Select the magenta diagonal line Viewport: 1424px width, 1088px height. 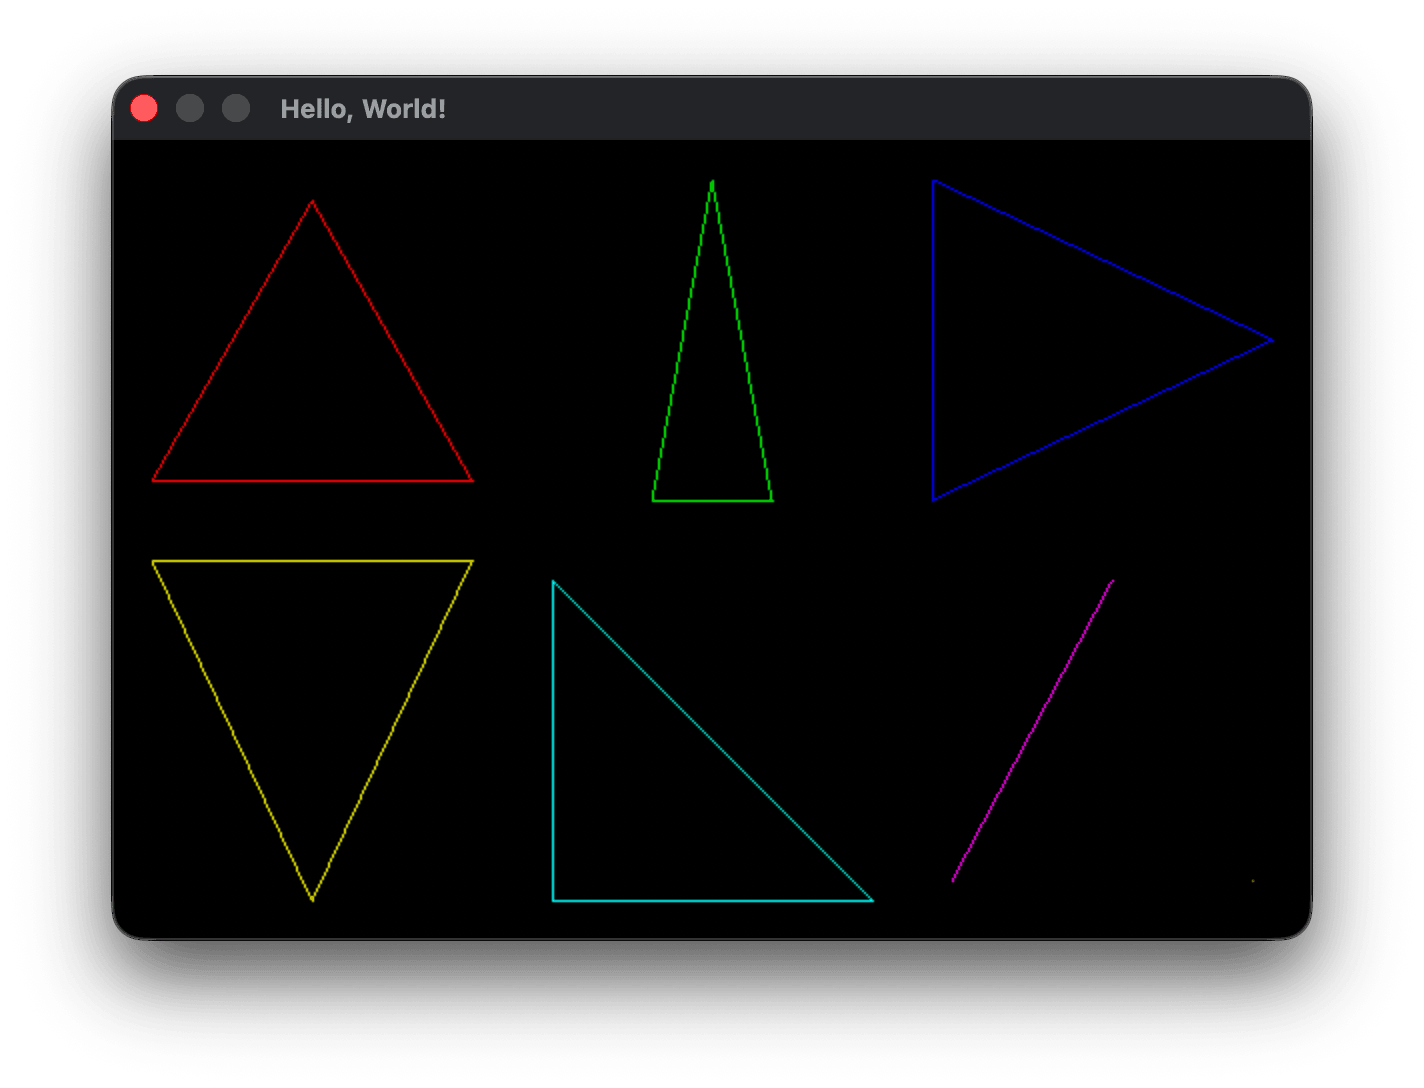[1032, 732]
